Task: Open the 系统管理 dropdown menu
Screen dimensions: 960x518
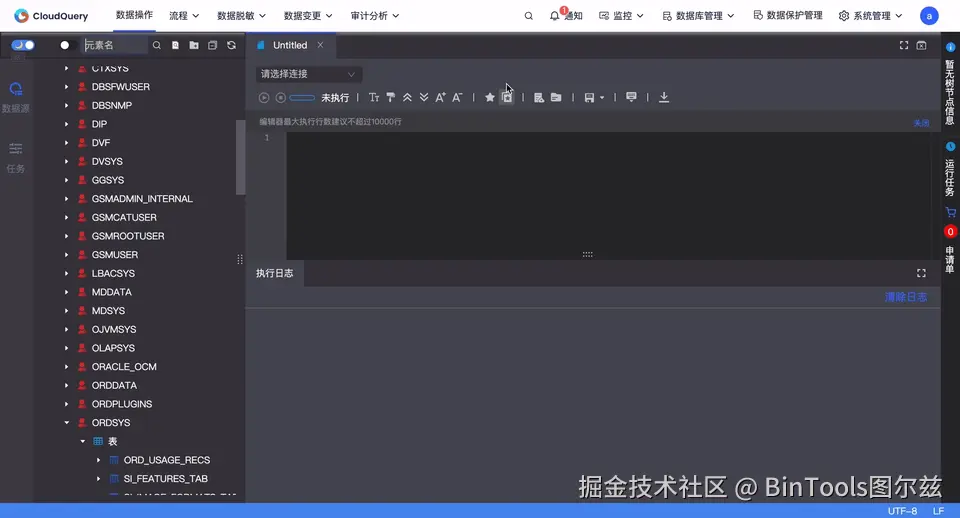Action: tap(870, 16)
